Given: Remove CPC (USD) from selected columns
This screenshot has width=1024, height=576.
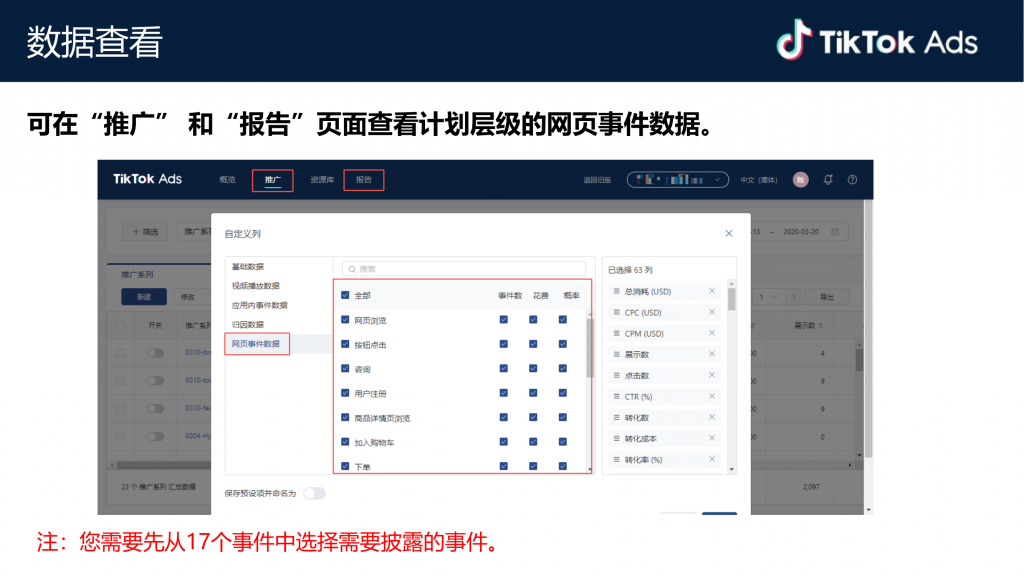Looking at the screenshot, I should coord(712,312).
